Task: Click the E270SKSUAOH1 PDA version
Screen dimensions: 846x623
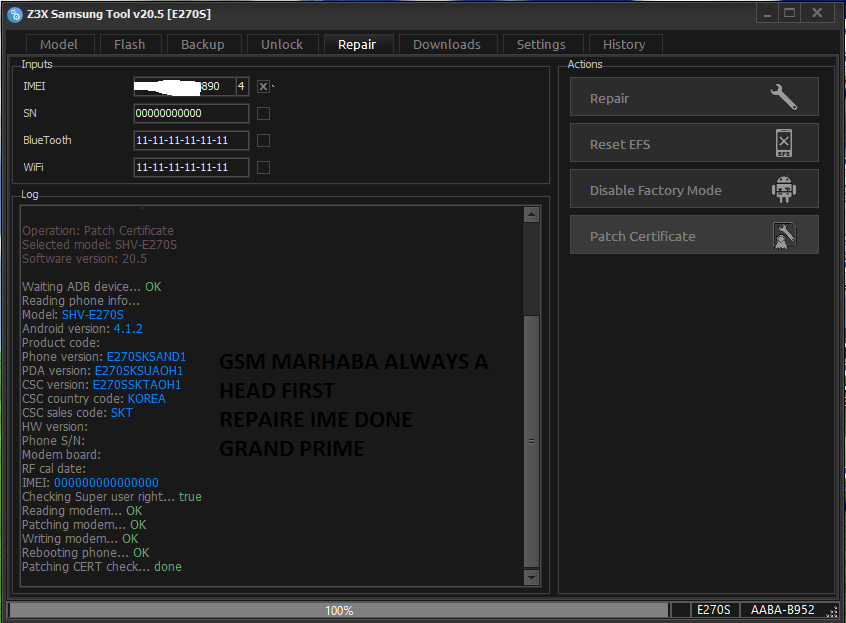Action: point(139,371)
